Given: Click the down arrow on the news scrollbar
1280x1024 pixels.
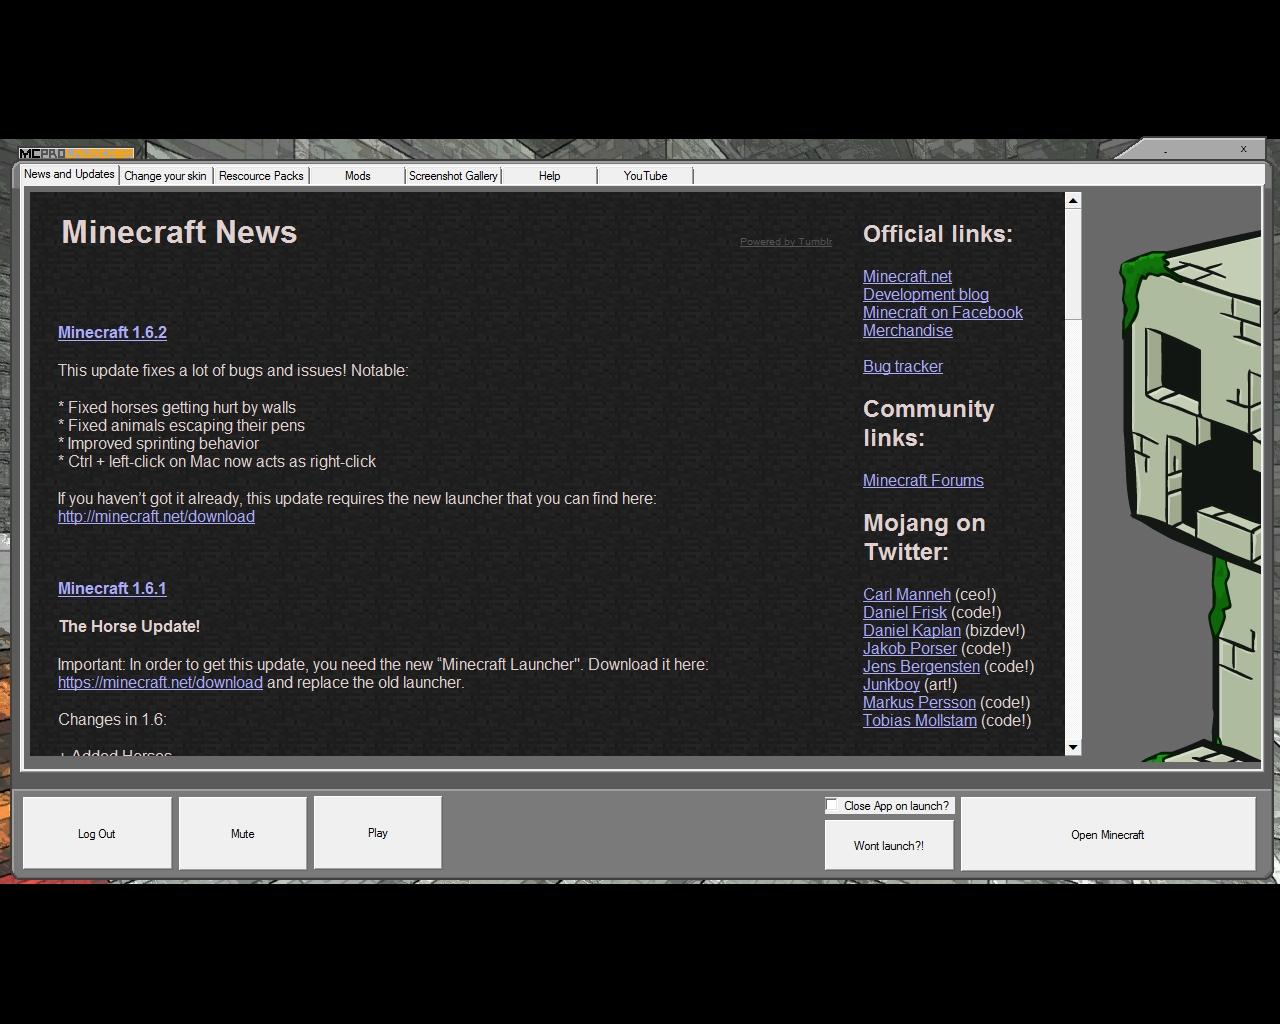Looking at the screenshot, I should tap(1072, 747).
